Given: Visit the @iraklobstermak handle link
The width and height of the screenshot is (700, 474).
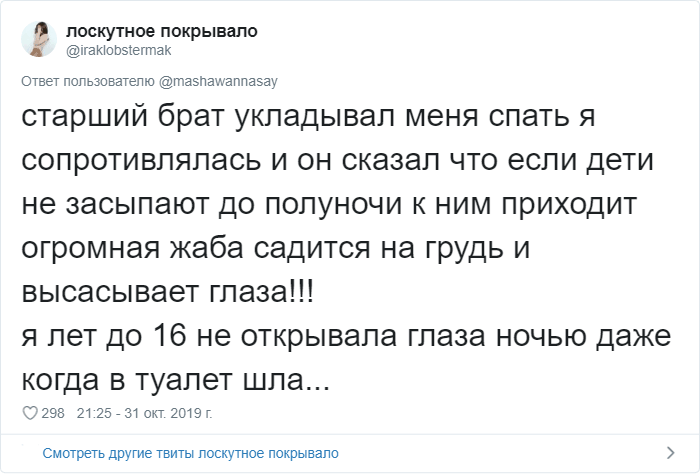Looking at the screenshot, I should [x=124, y=49].
